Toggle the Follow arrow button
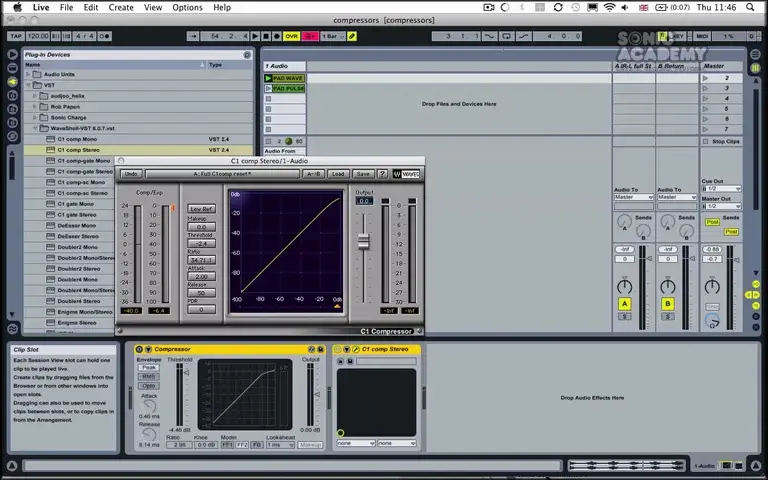This screenshot has width=768, height=480. point(192,36)
